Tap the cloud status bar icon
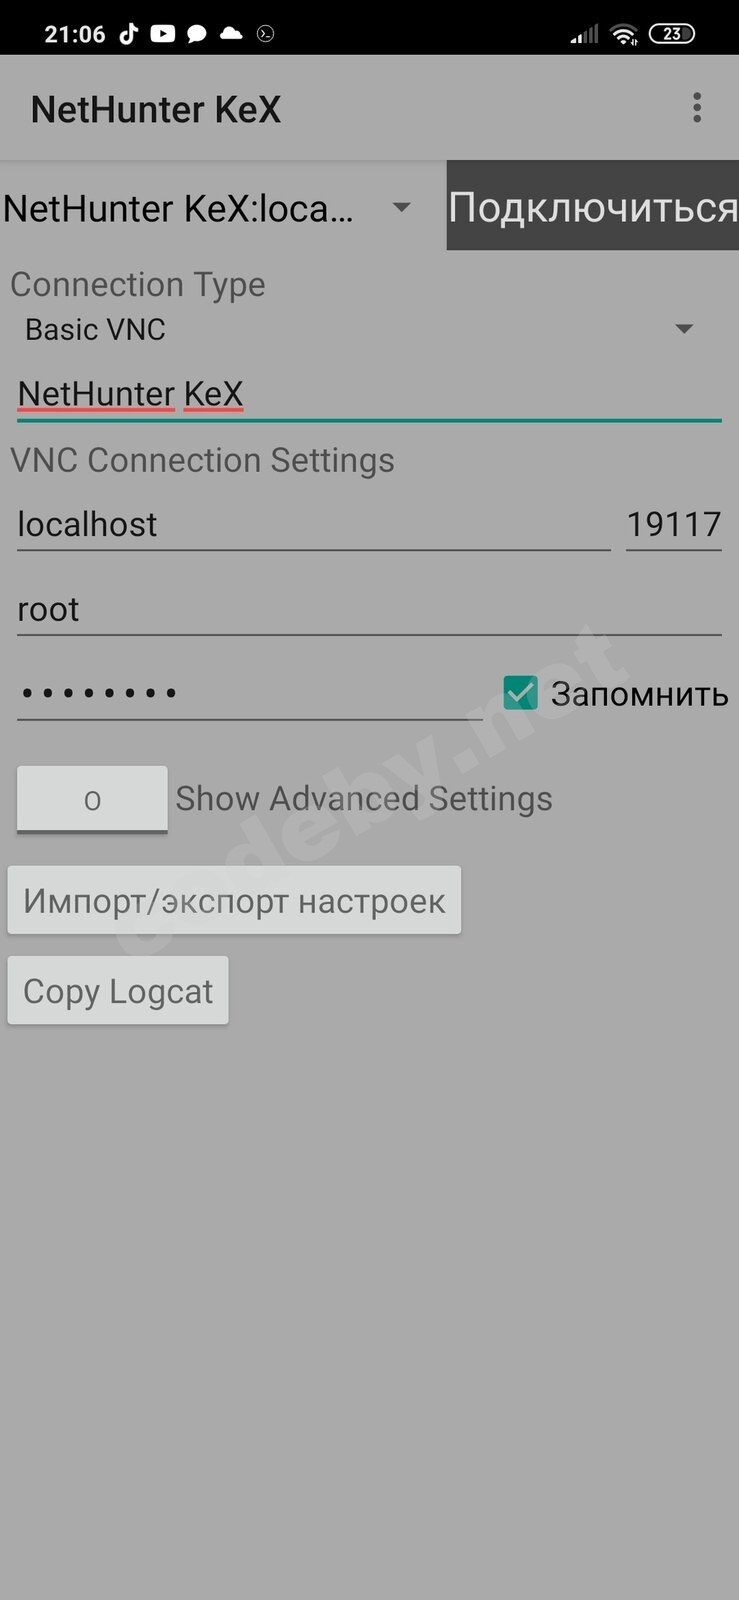Image resolution: width=739 pixels, height=1600 pixels. coord(231,34)
